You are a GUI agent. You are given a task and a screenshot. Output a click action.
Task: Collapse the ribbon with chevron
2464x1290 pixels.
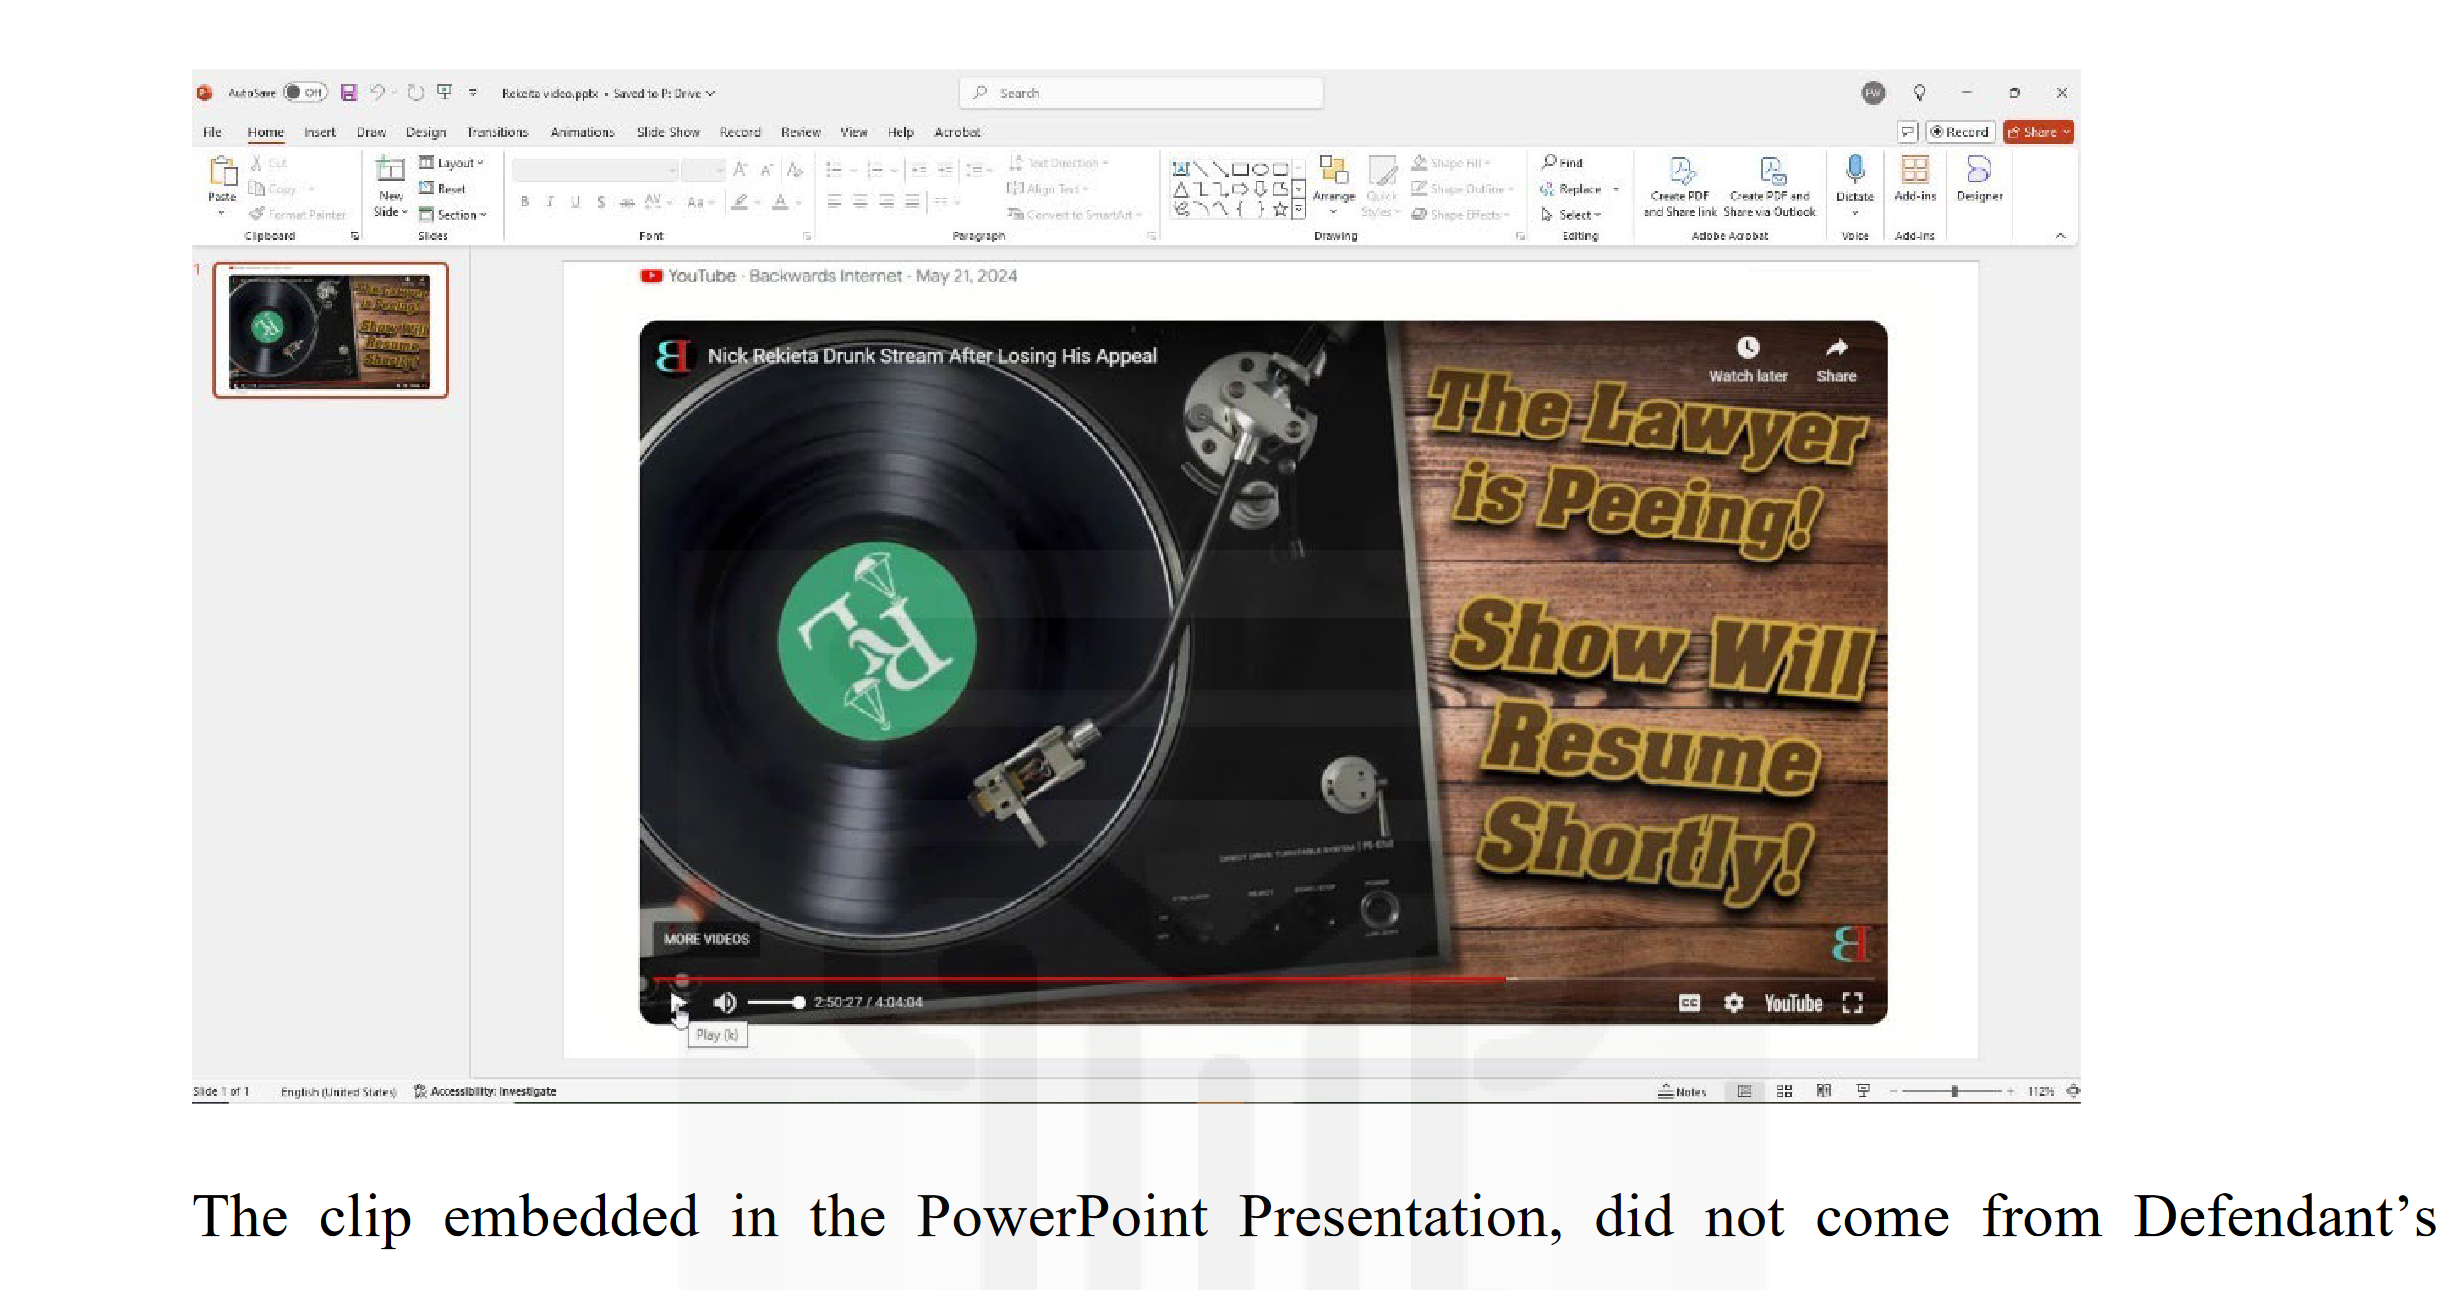[2060, 236]
